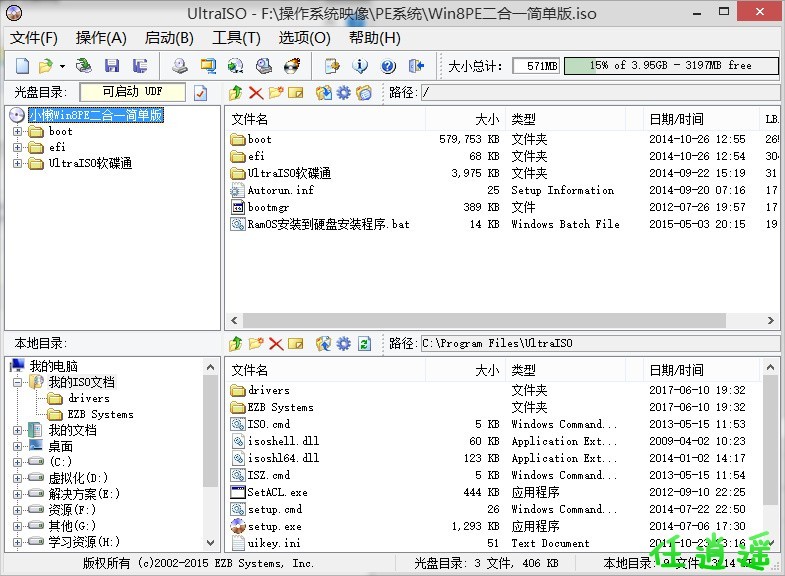Expand the (C:) drive node
This screenshot has width=785, height=576.
click(x=18, y=462)
